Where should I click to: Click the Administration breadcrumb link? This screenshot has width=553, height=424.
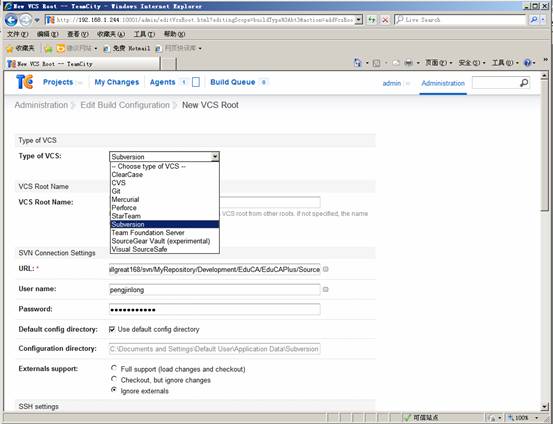pyautogui.click(x=41, y=105)
